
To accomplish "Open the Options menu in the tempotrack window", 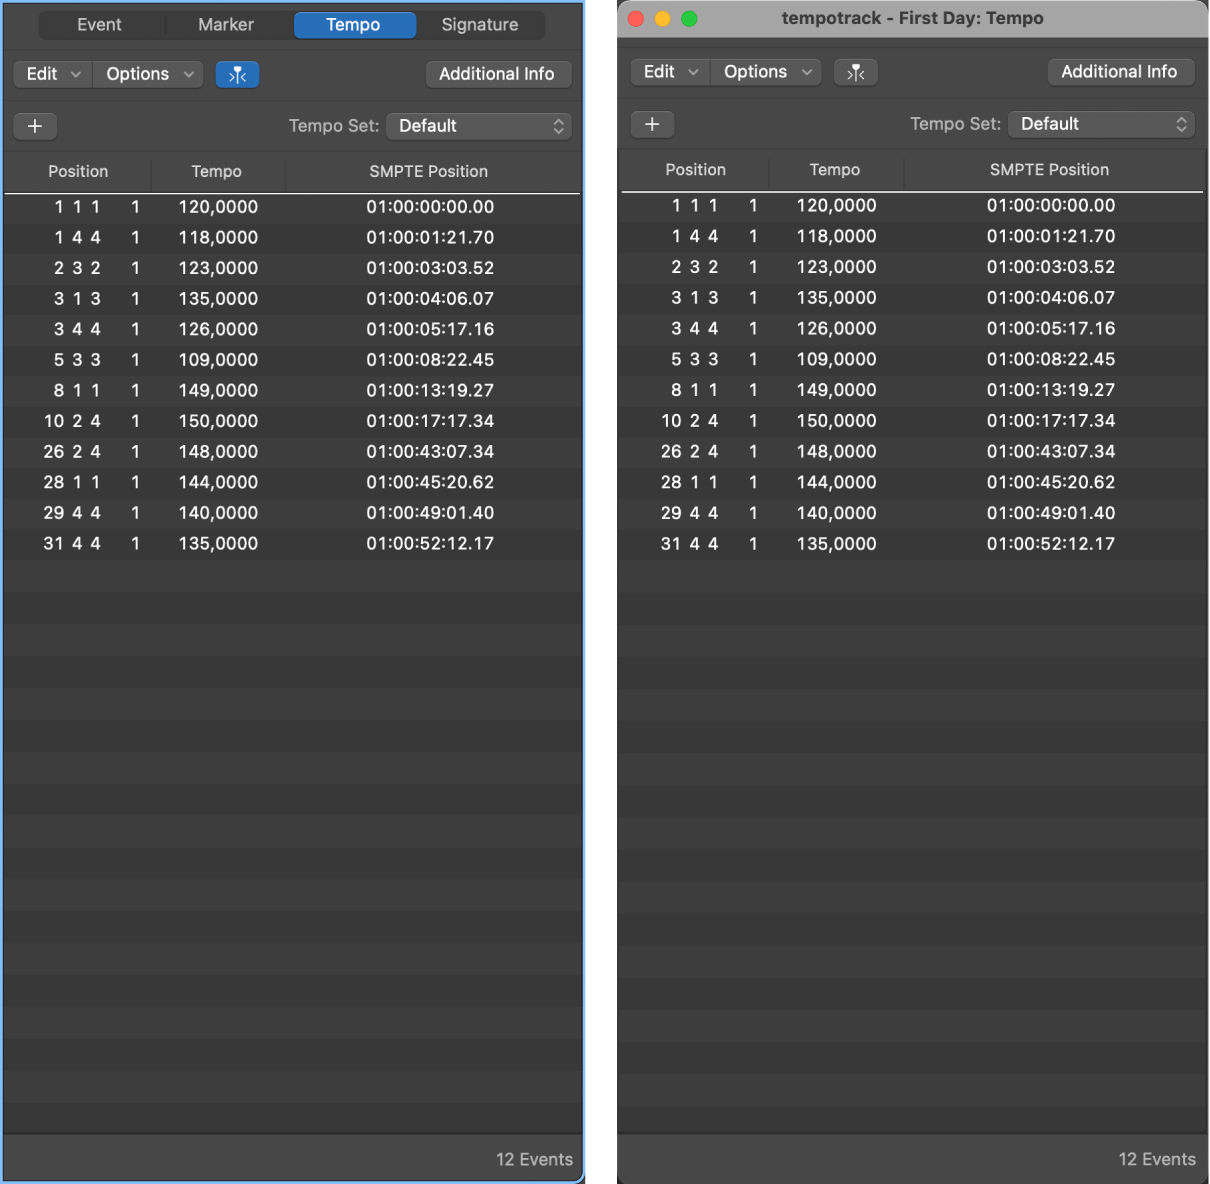I will click(x=765, y=72).
